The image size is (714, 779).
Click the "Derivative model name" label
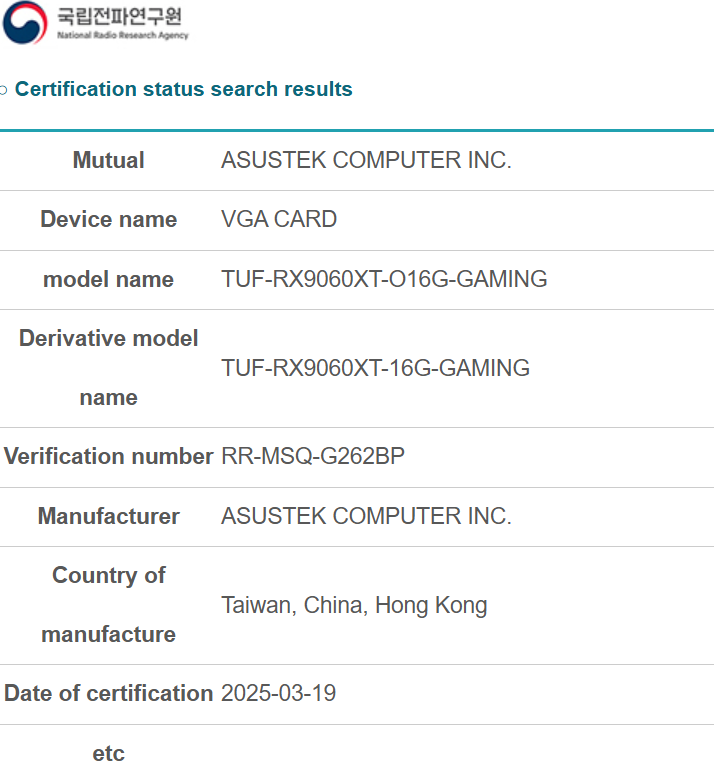[108, 368]
